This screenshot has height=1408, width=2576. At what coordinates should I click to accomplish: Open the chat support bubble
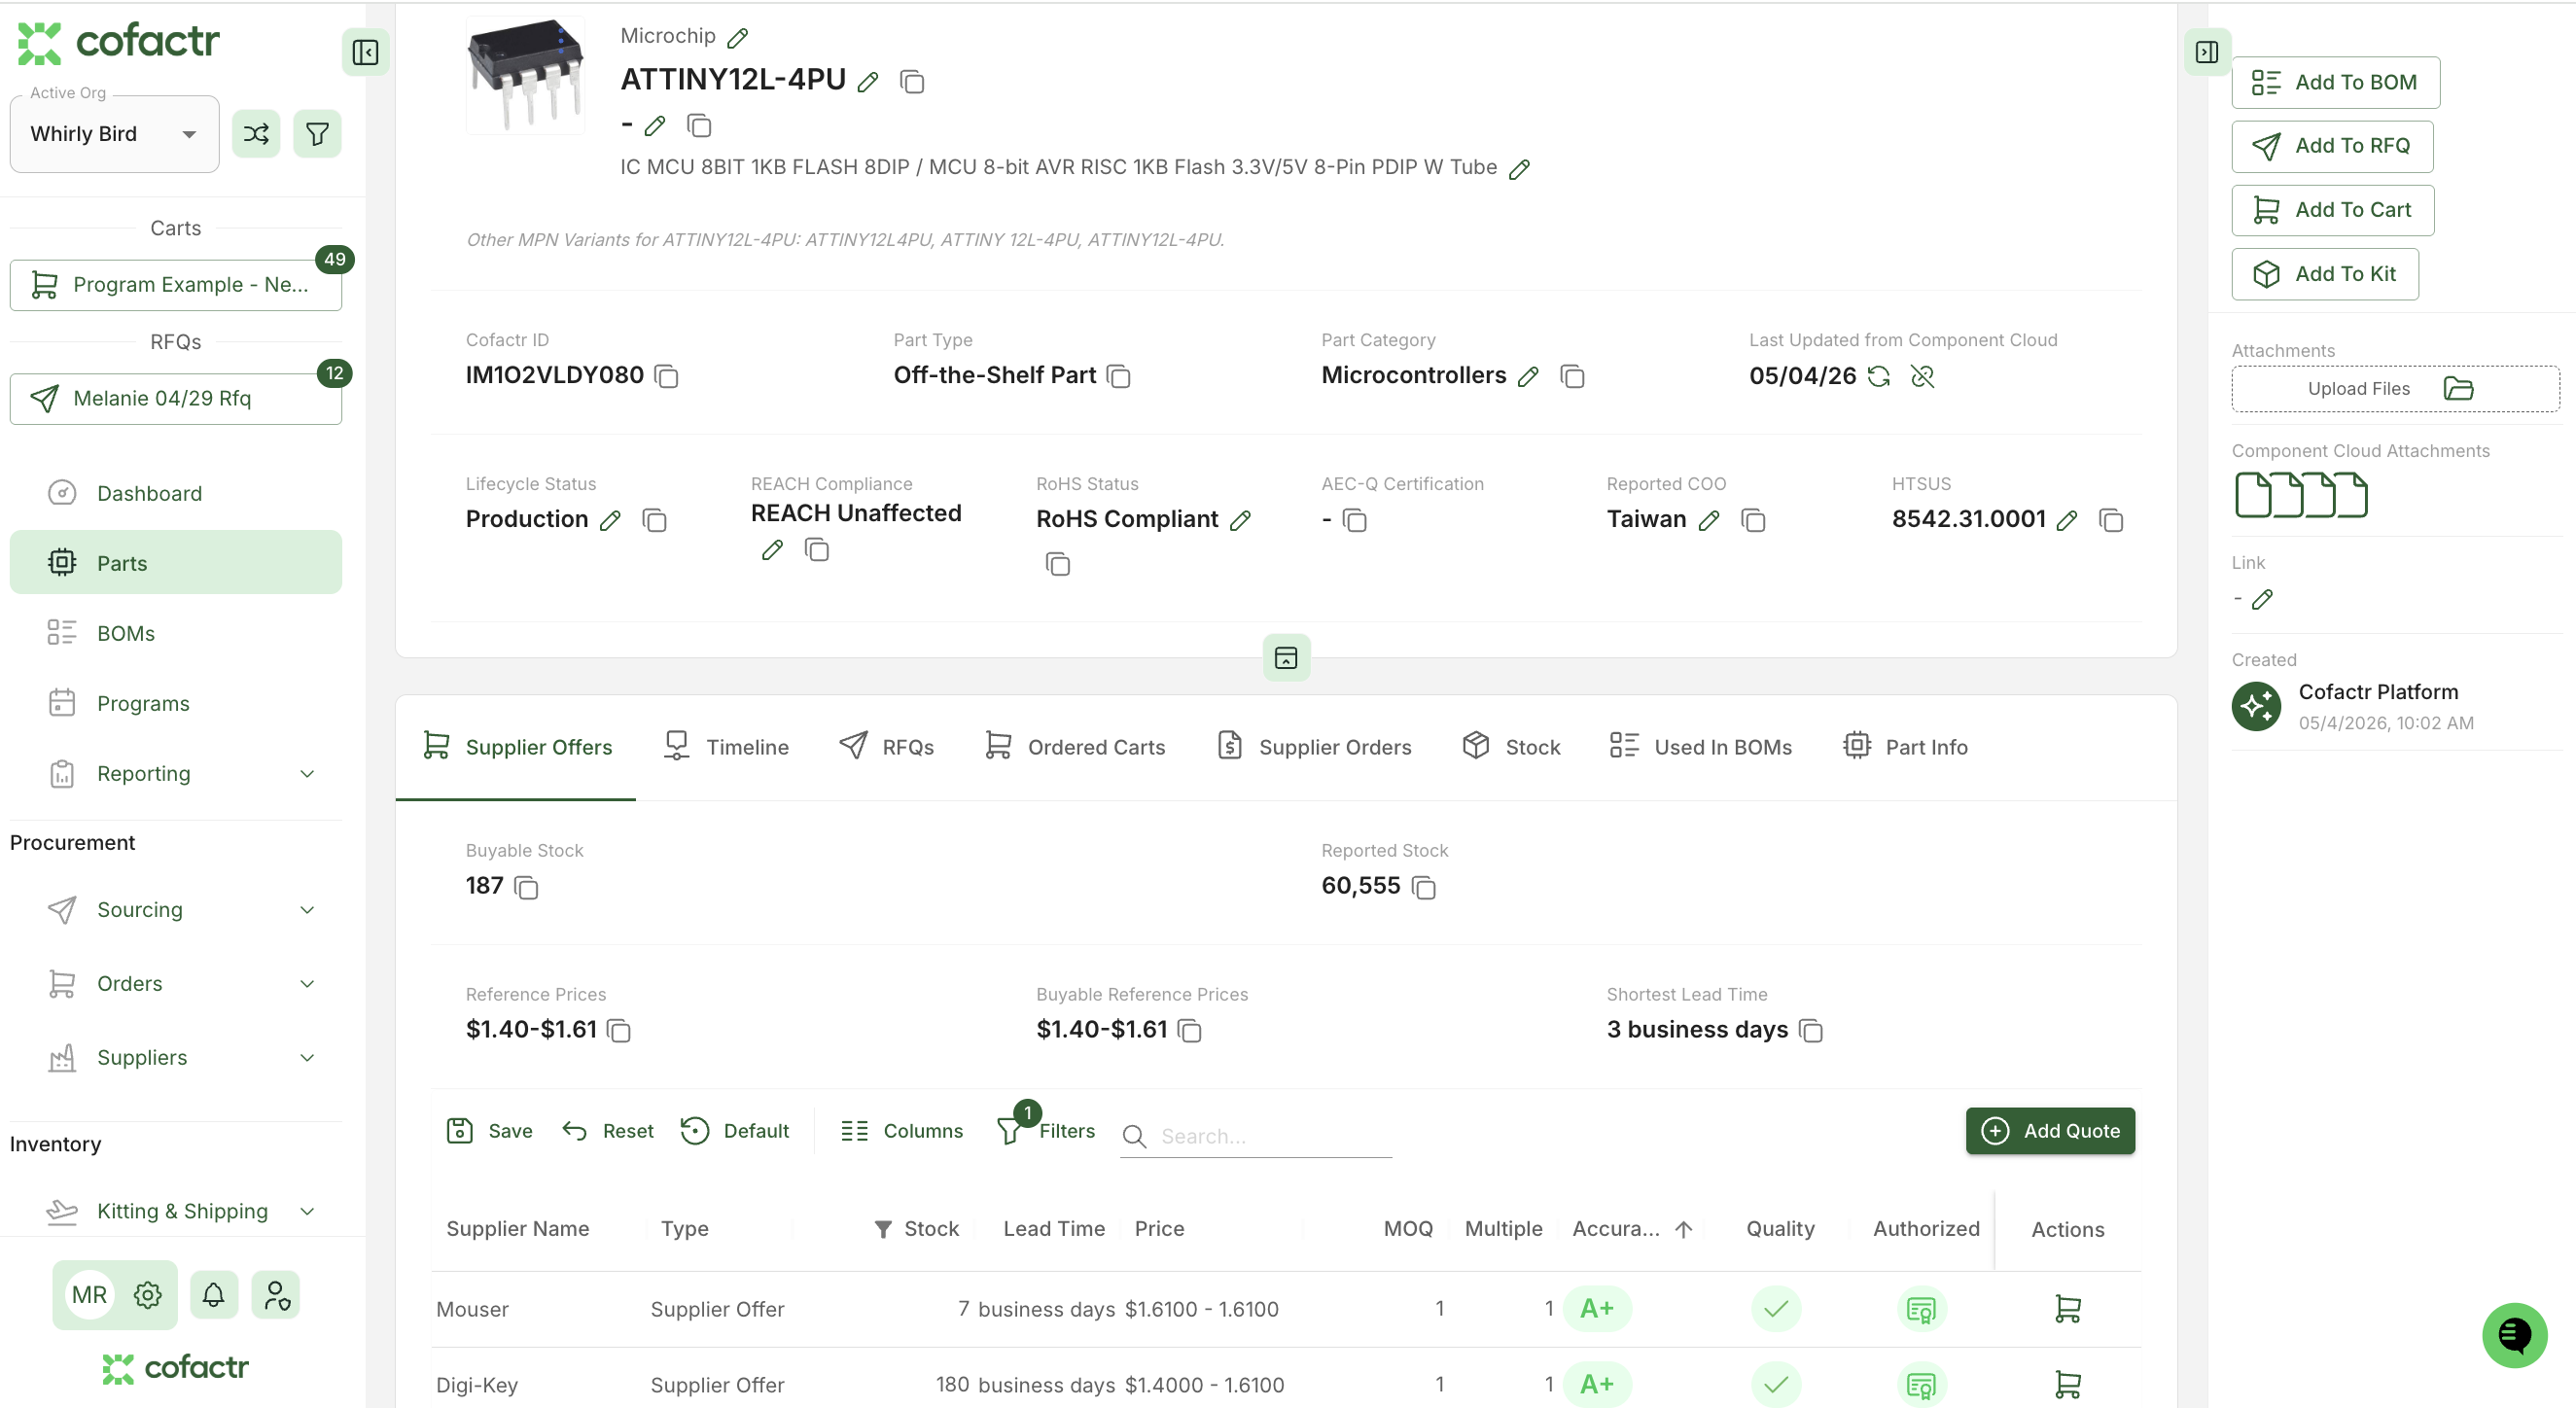(2514, 1335)
